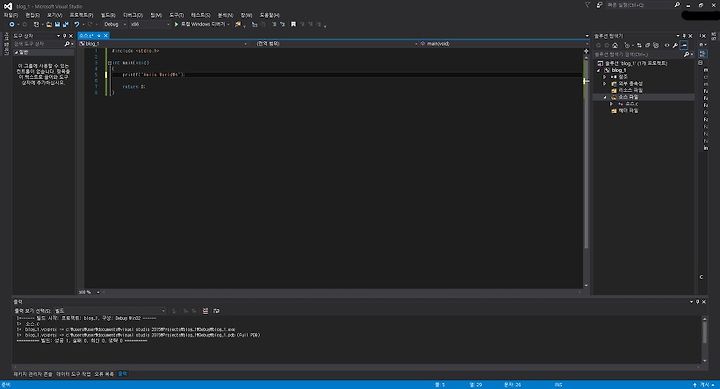This screenshot has height=389, width=720.
Task: Click the Save All icon in toolbar
Action: click(x=65, y=24)
